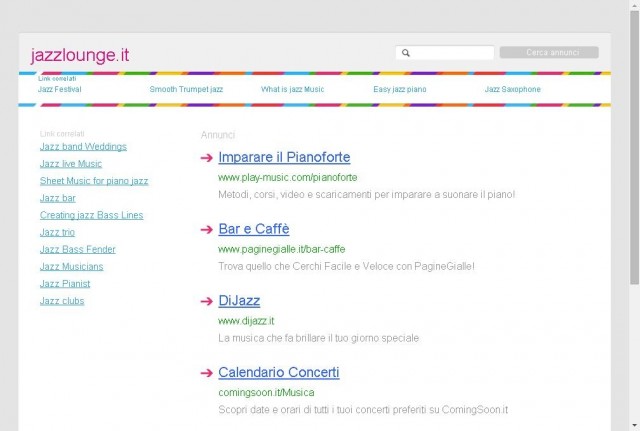
Task: Click the pink arrow beside Calendario Concerti
Action: point(207,373)
